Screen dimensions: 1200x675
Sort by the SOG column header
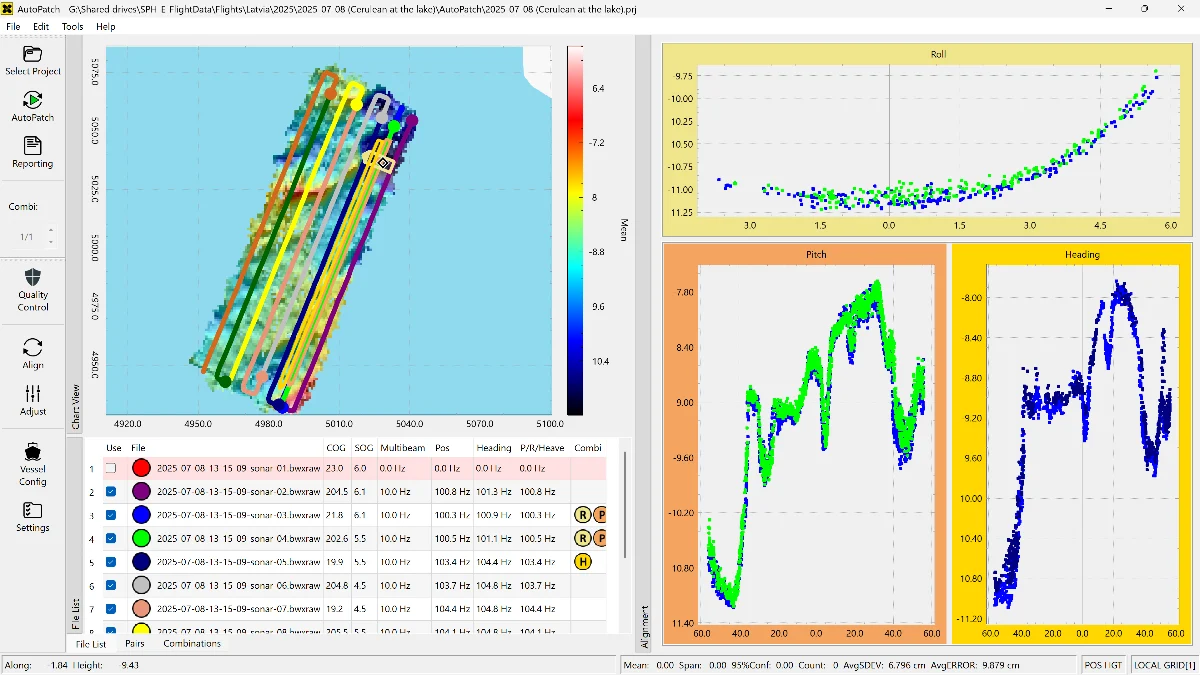pyautogui.click(x=362, y=448)
